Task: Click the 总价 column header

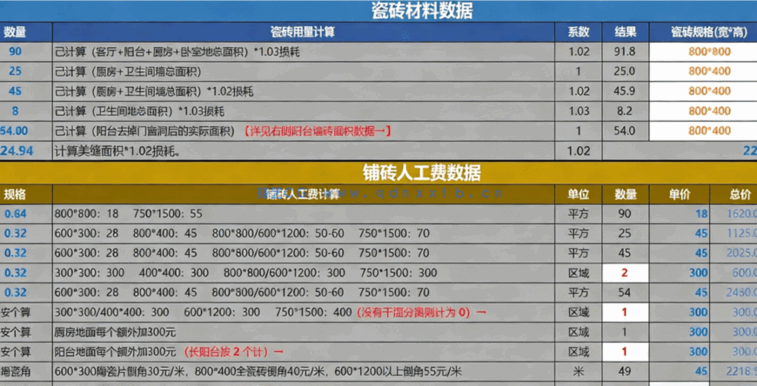Action: click(734, 194)
